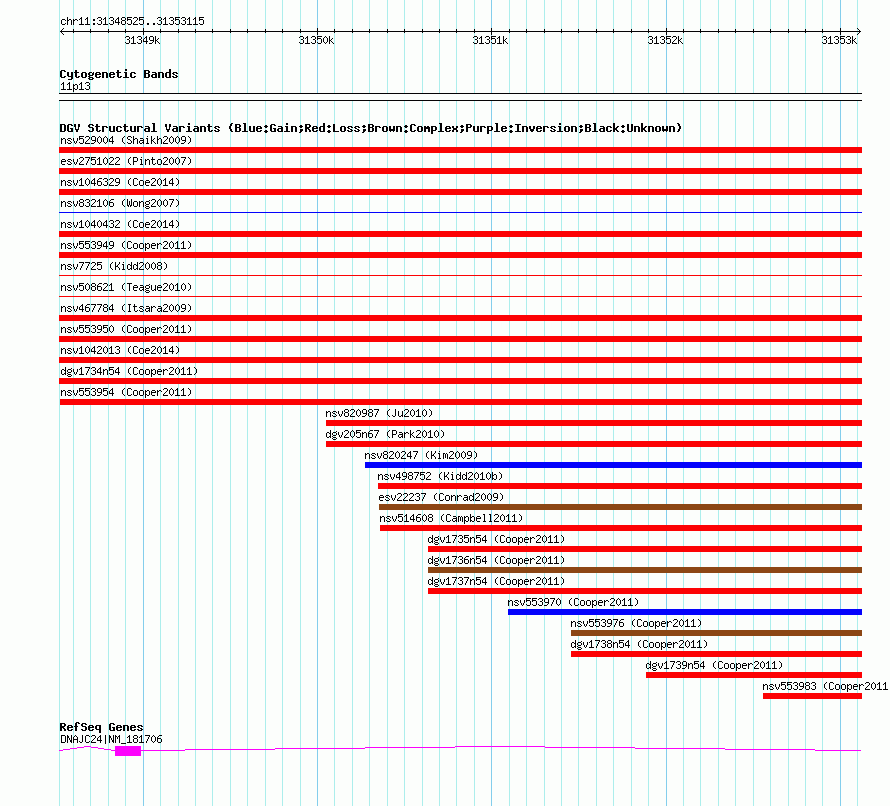Click the 31350k ruler tick label
Image resolution: width=890 pixels, height=806 pixels.
pyautogui.click(x=316, y=40)
